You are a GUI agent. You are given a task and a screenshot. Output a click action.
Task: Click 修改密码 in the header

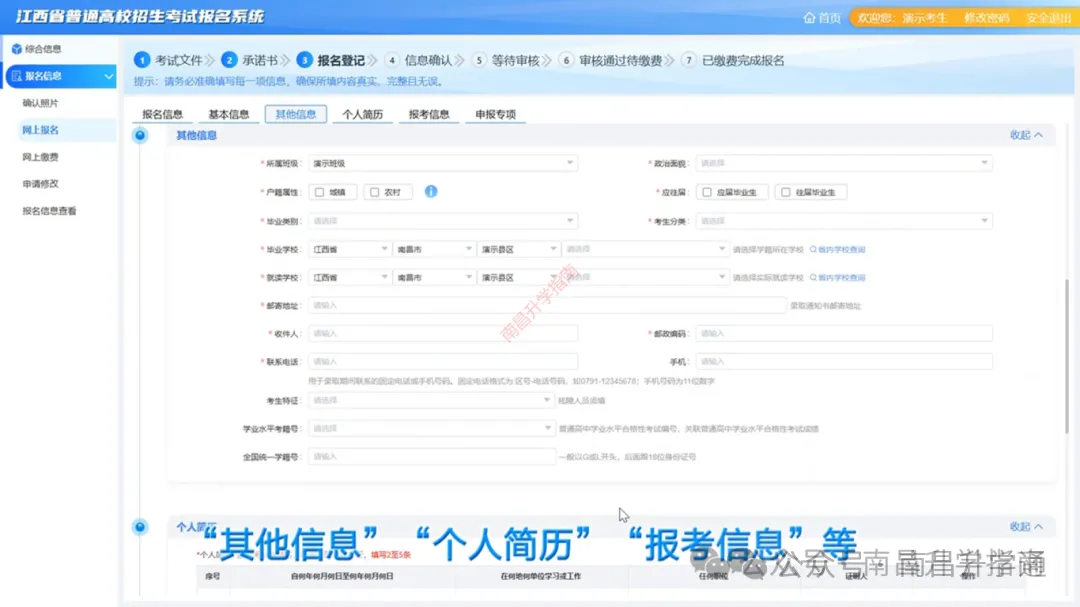pos(986,18)
